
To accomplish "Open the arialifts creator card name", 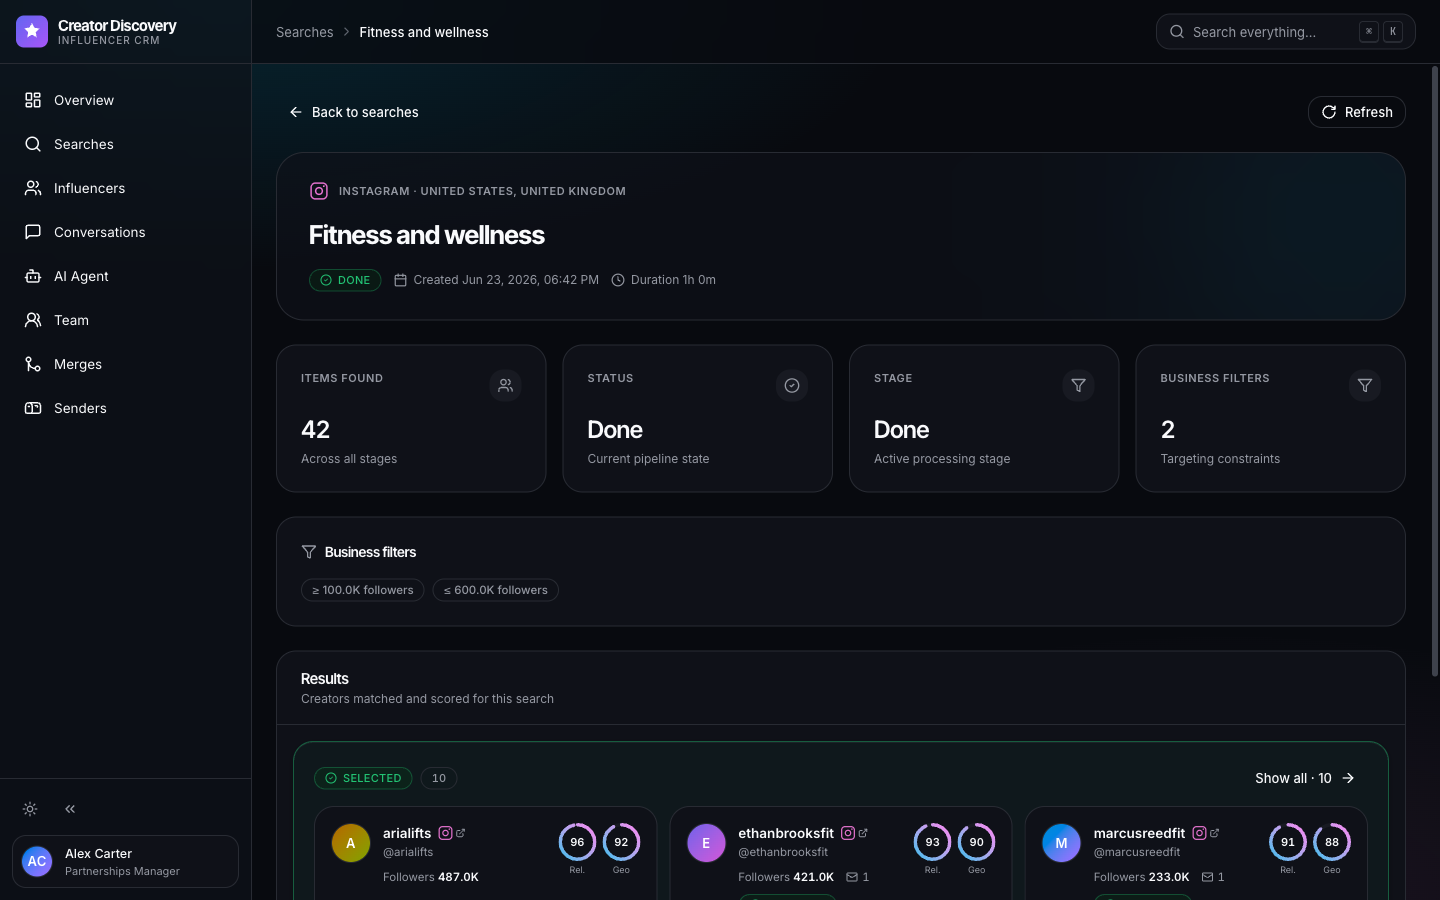I will [x=407, y=833].
